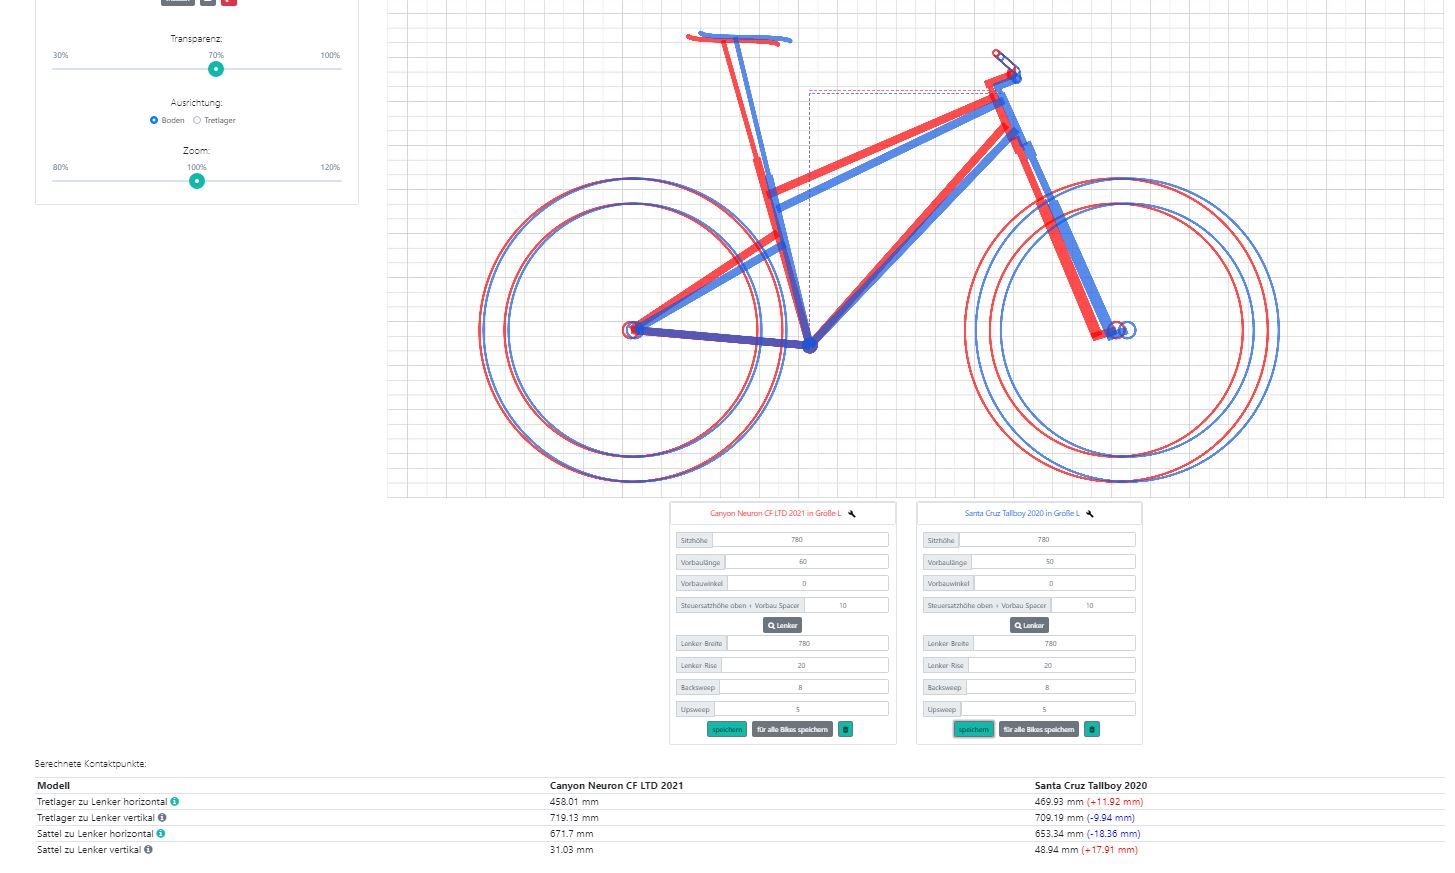The image size is (1455, 873).
Task: Click Lenker Breite field of Canyon Neuron
Action: click(806, 644)
